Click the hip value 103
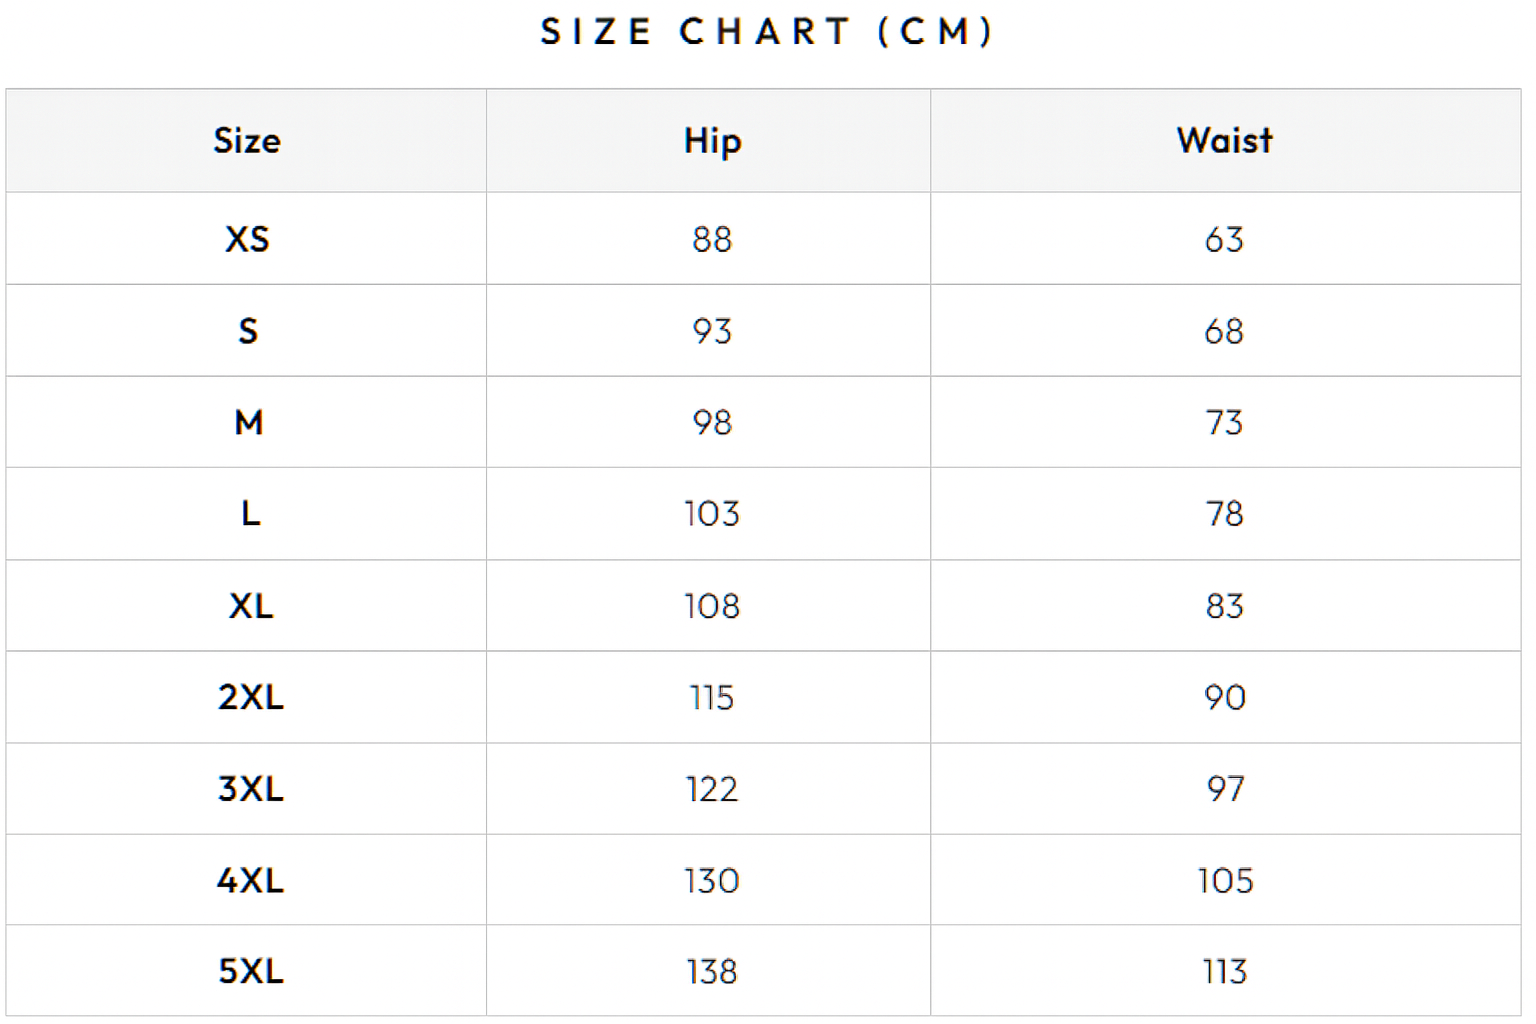Screen dimensions: 1536x1024 pyautogui.click(x=712, y=514)
